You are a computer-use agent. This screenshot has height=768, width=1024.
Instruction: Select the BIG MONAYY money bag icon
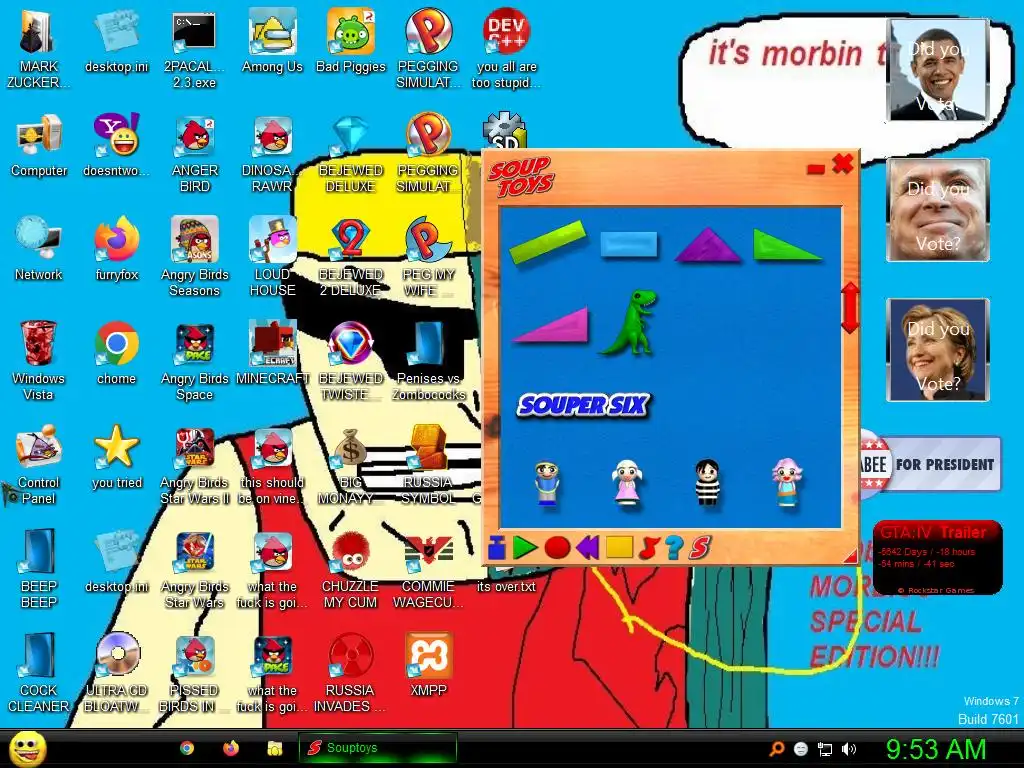coord(351,464)
